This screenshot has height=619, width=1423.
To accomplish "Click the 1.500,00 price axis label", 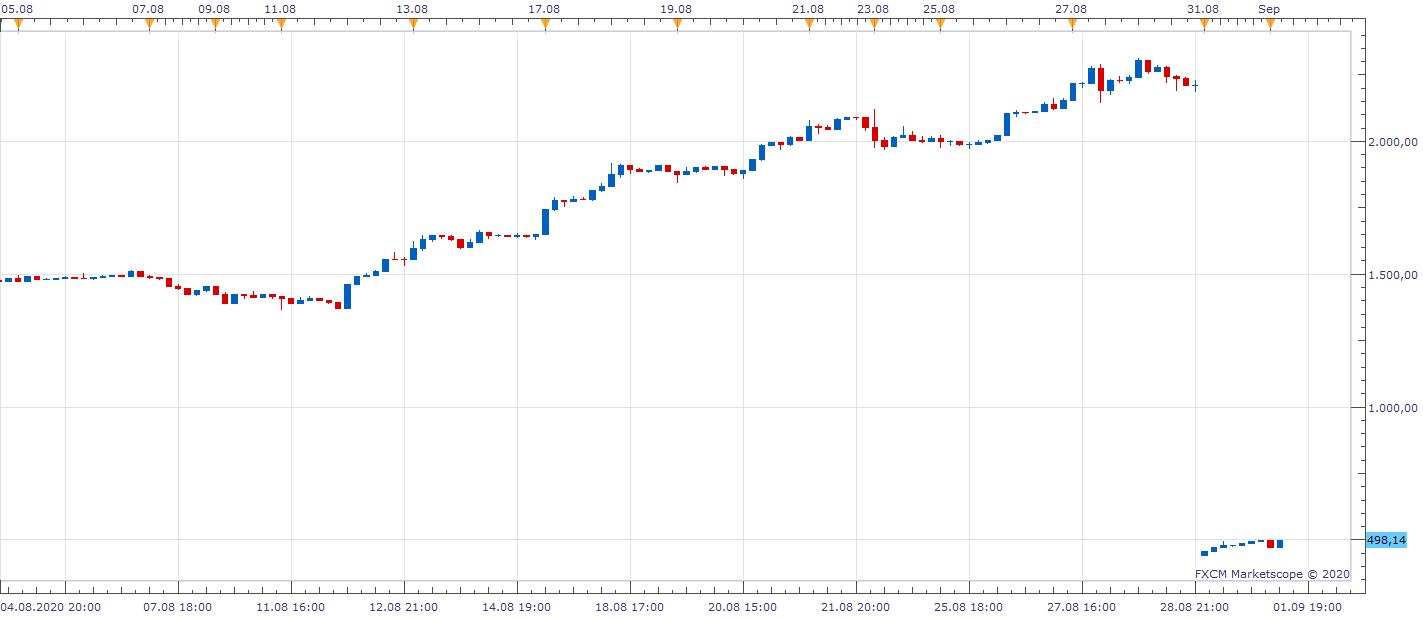I will [1392, 275].
